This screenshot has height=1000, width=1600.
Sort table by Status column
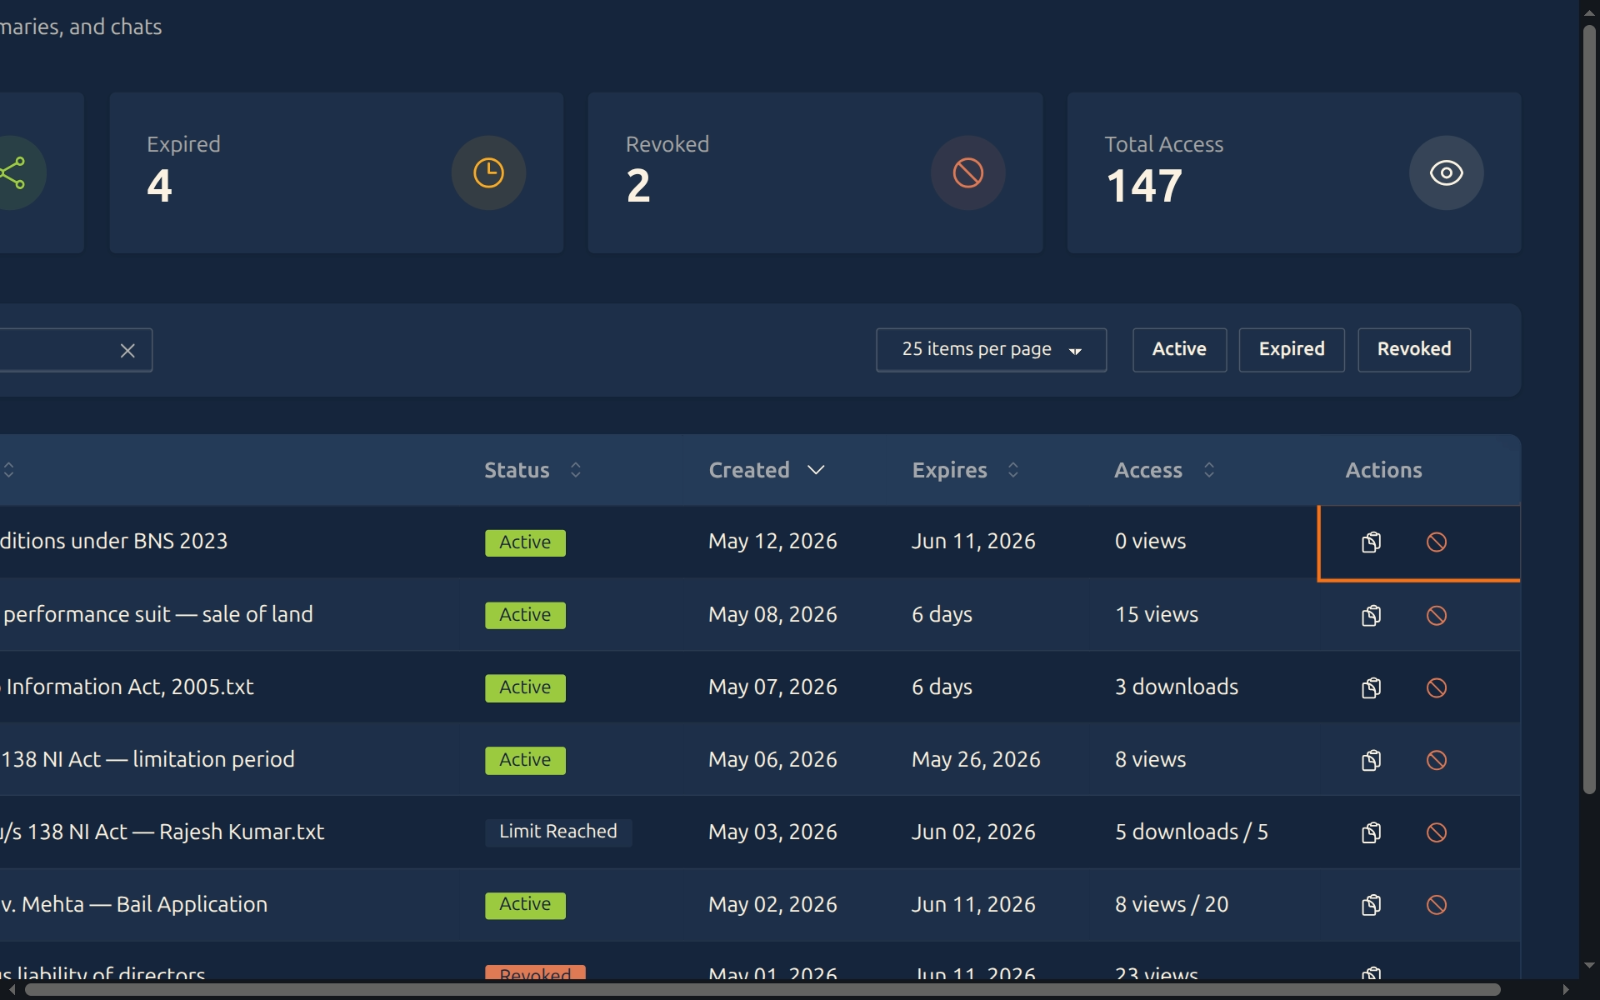coord(532,470)
